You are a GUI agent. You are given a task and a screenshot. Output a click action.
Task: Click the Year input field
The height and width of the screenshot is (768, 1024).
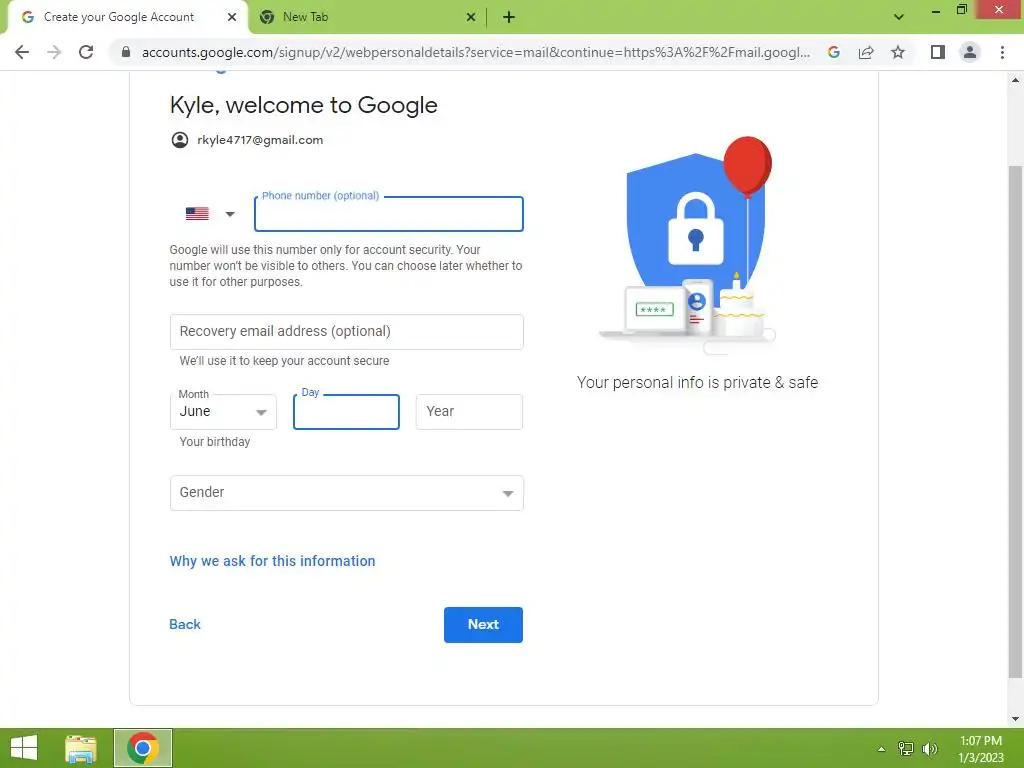point(469,411)
